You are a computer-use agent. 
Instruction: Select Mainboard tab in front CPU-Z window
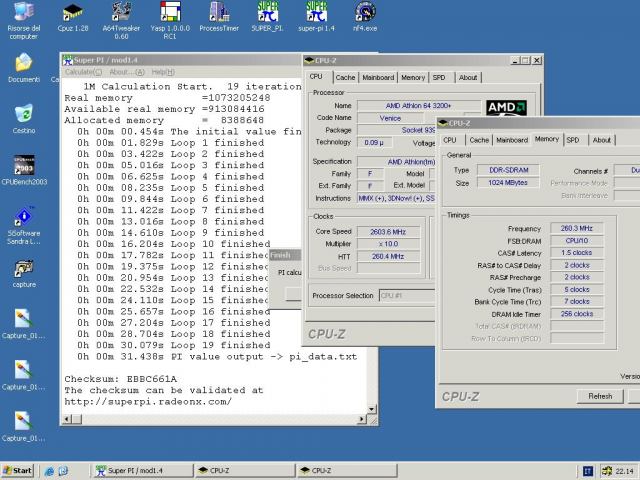(512, 140)
